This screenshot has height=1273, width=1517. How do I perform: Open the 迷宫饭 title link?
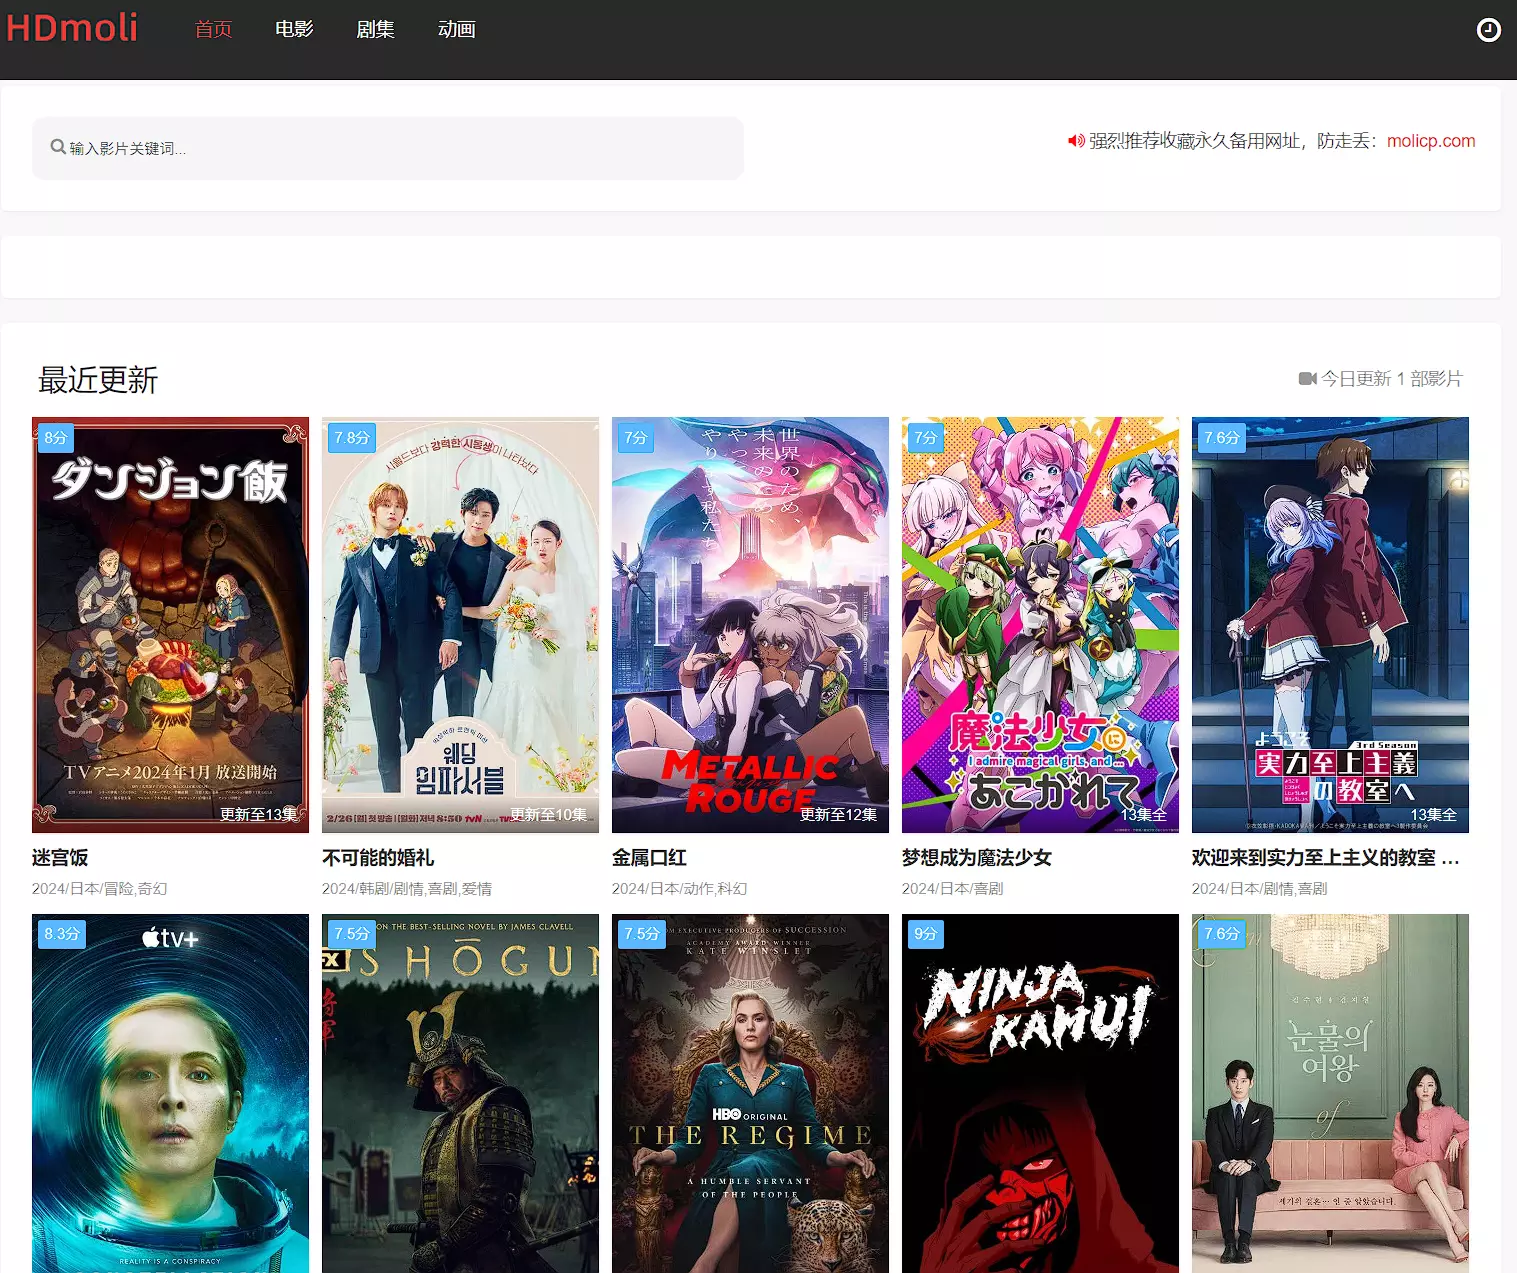tap(60, 857)
